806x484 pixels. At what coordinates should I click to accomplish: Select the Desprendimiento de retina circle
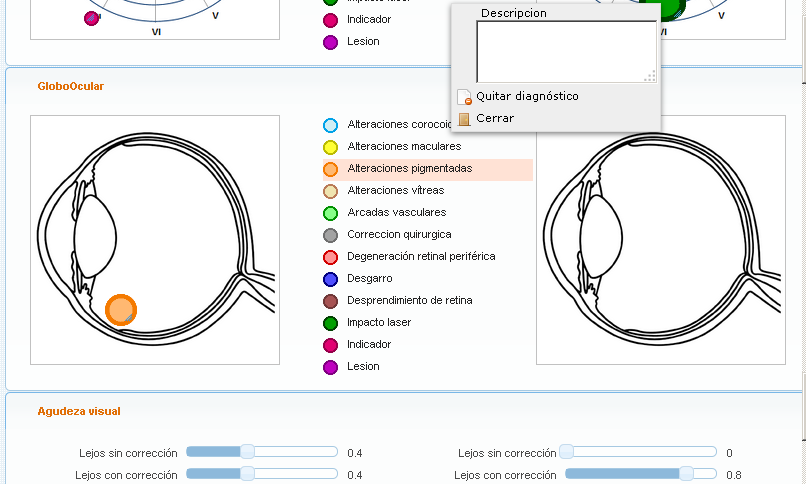tap(331, 301)
